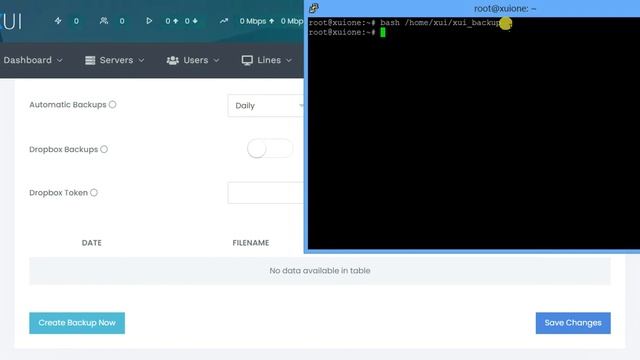Sort by the FILENAME column header
The height and width of the screenshot is (360, 640).
point(251,243)
